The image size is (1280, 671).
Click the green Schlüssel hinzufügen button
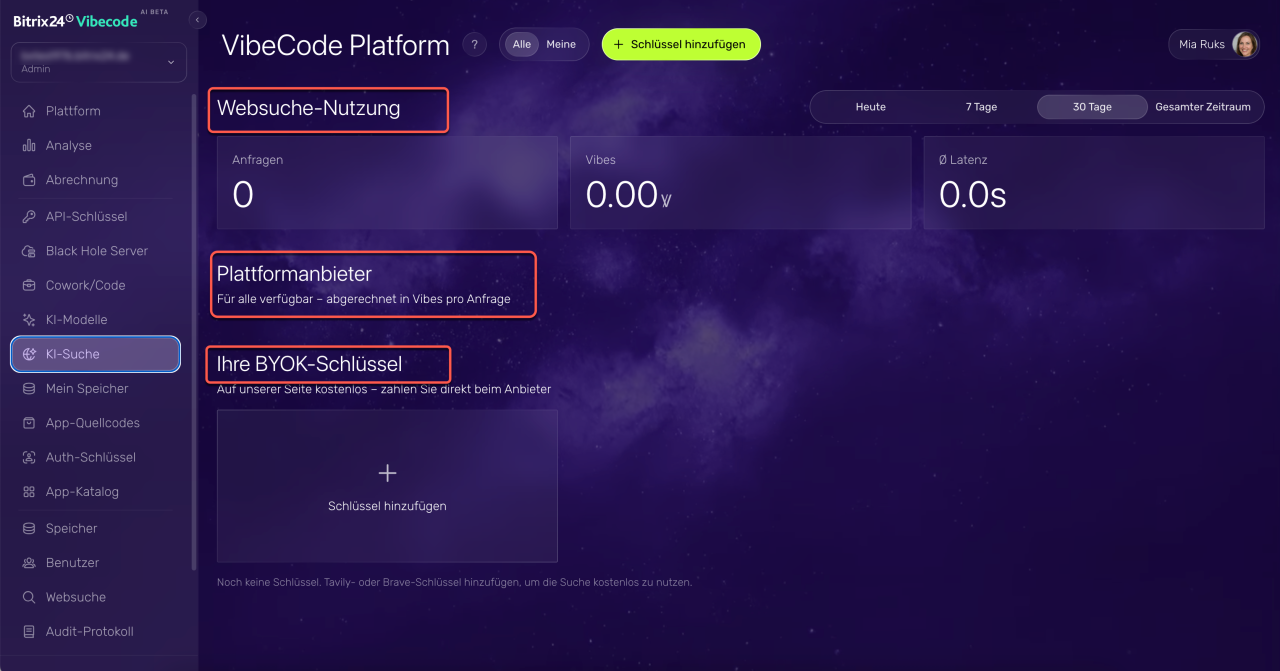coord(681,45)
